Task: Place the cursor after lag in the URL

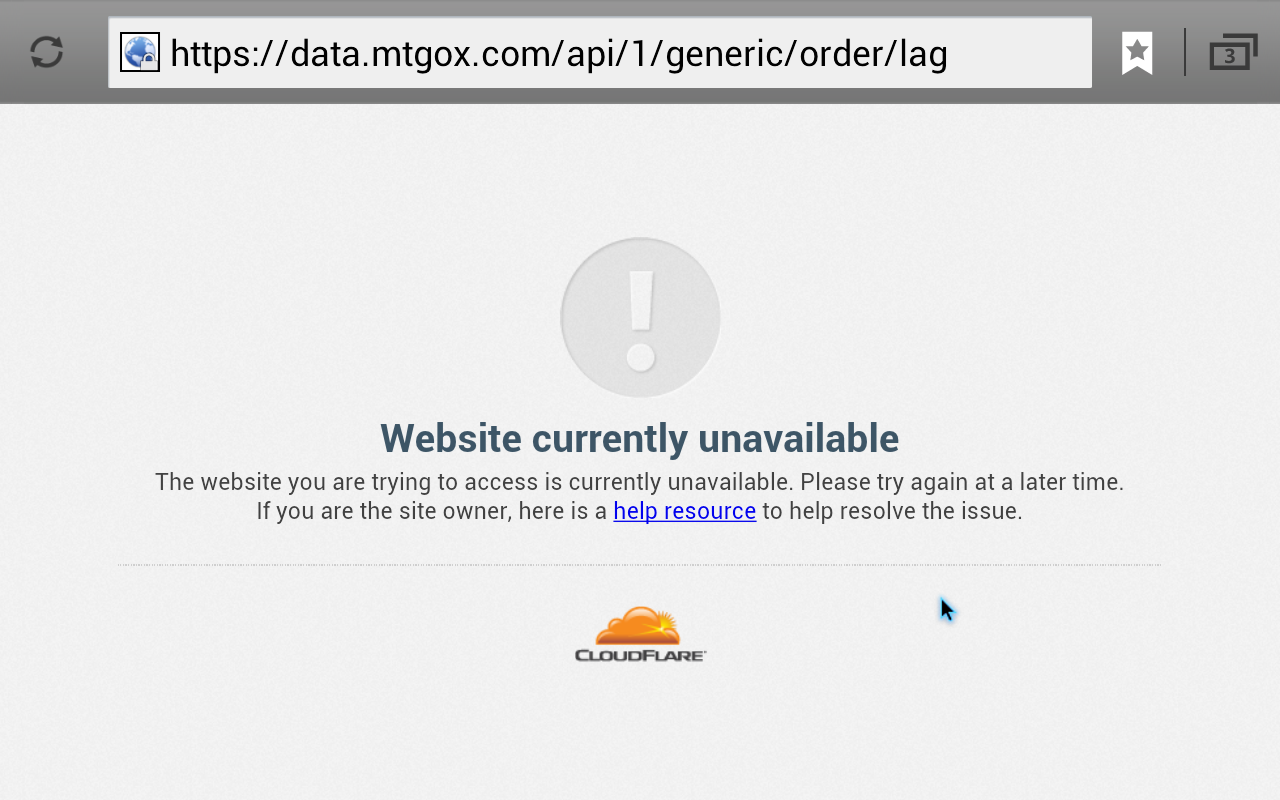Action: [949, 53]
